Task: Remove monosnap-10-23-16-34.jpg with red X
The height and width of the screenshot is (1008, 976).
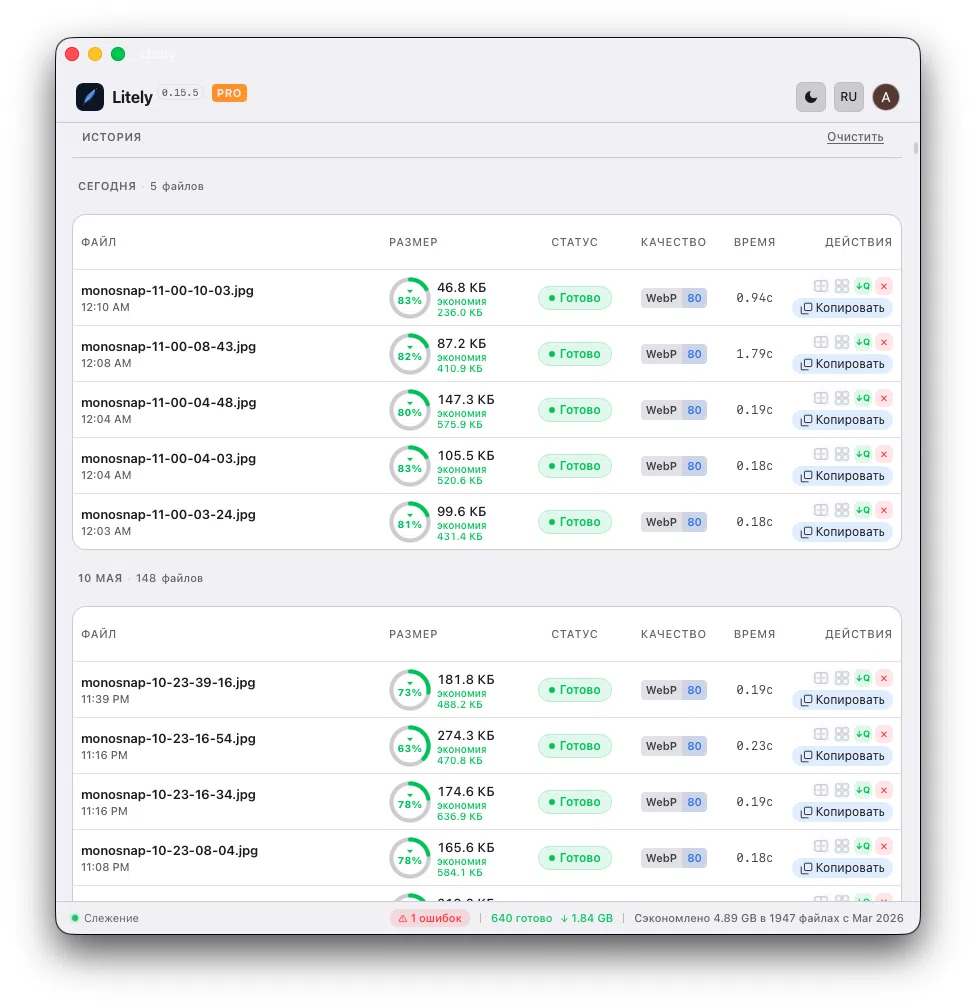Action: [x=884, y=789]
